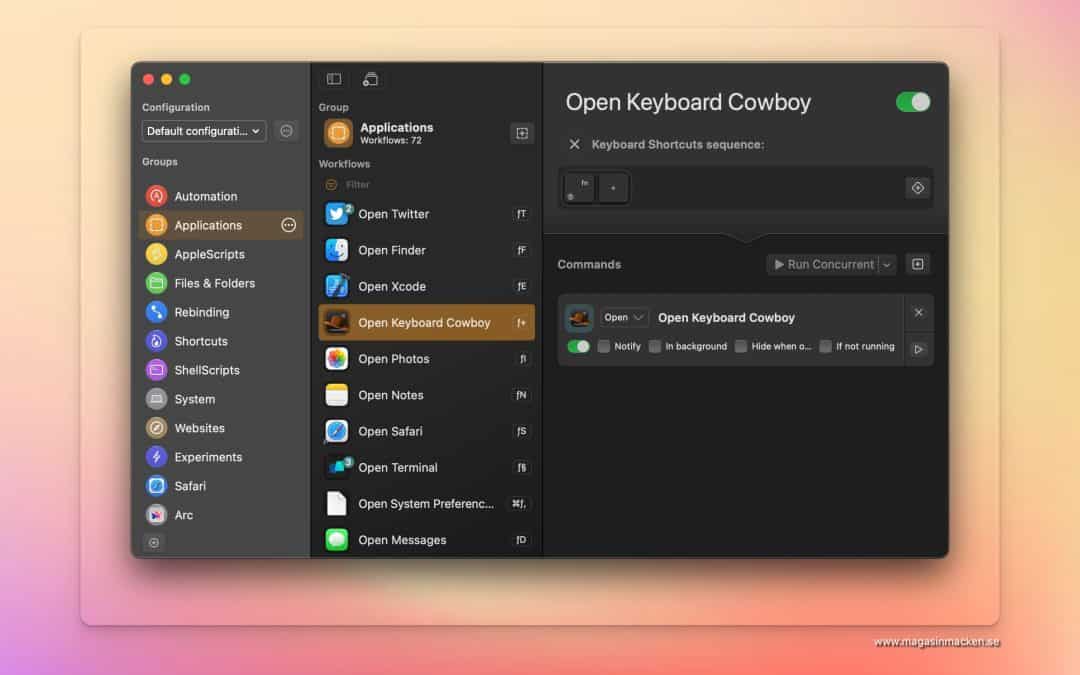
Task: Click the Terminal icon in workflows
Action: point(337,467)
